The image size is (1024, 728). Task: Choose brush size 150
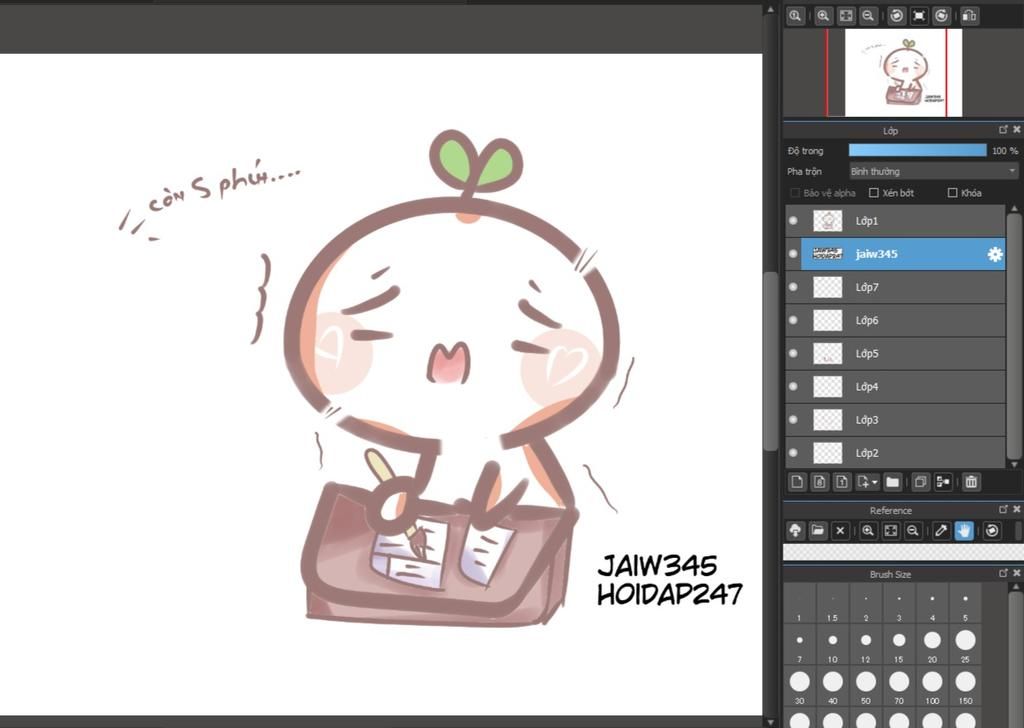[965, 687]
